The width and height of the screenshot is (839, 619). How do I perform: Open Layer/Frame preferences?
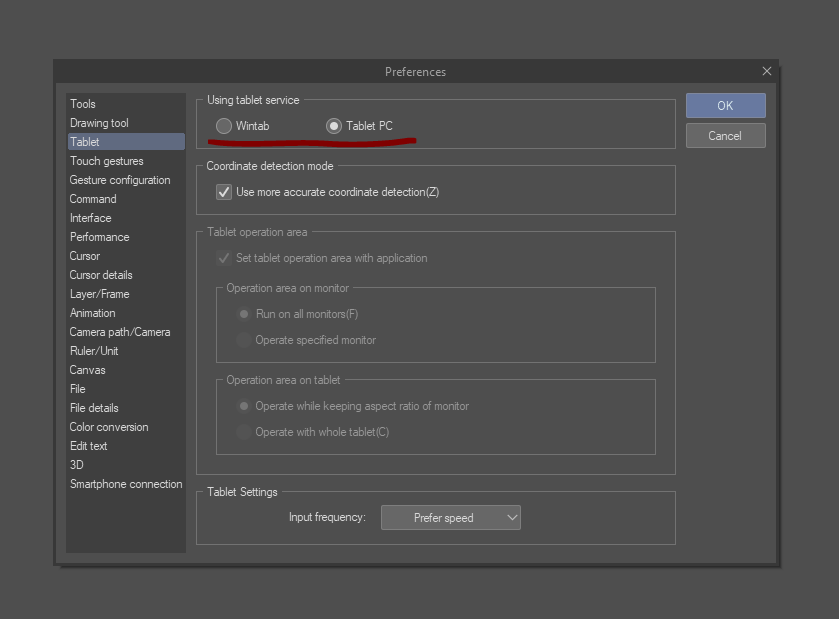point(99,294)
